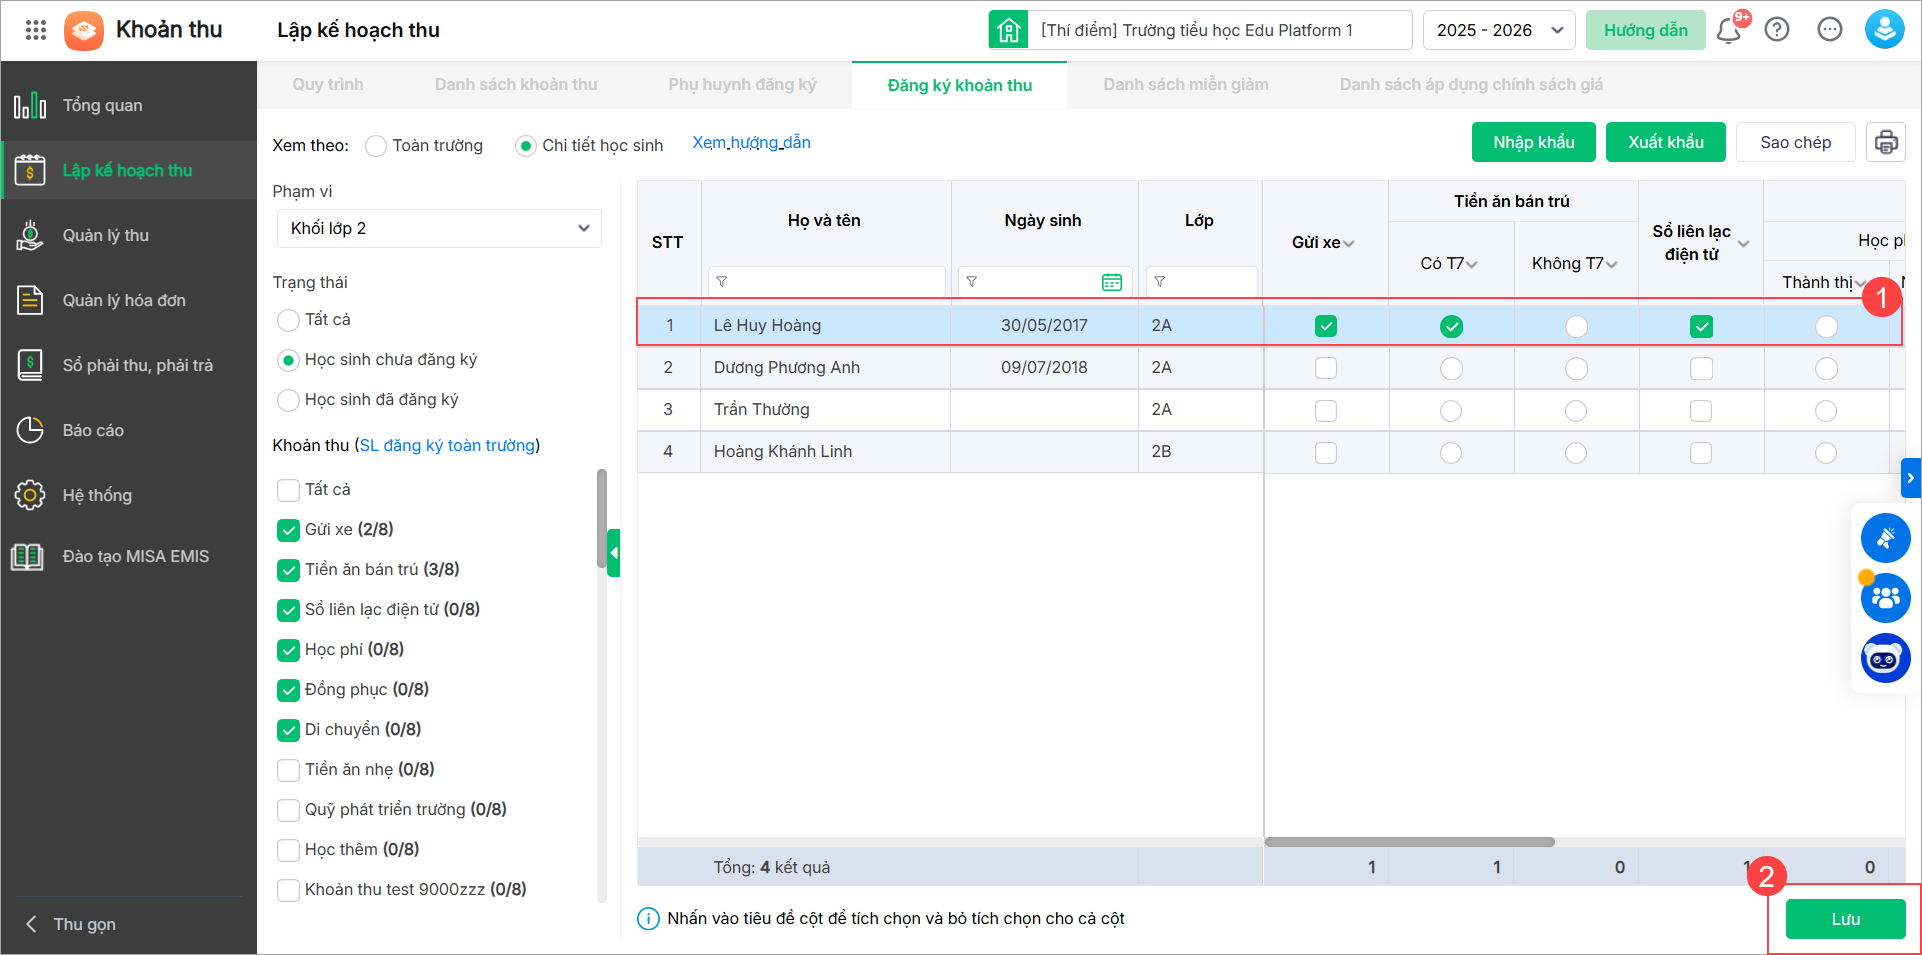1922x955 pixels.
Task: Collapse the left filter panel arrow
Action: [614, 552]
